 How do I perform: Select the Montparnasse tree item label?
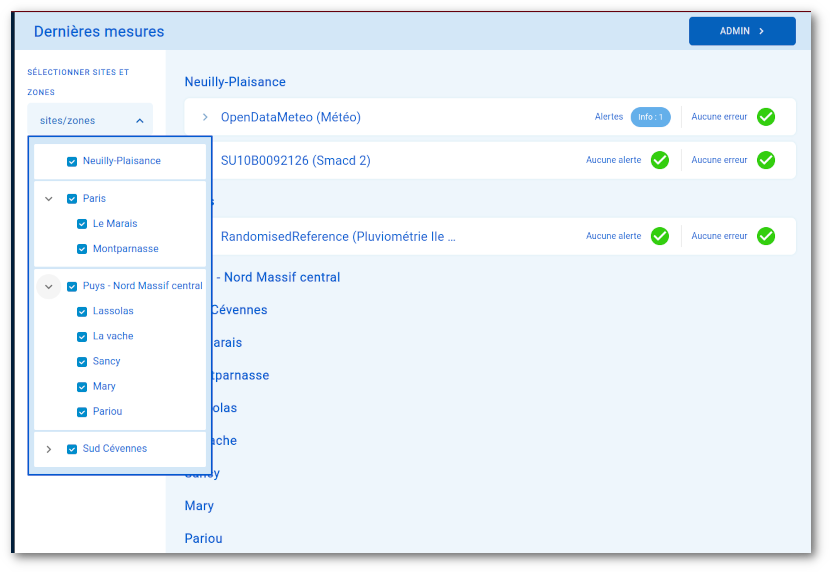click(125, 249)
